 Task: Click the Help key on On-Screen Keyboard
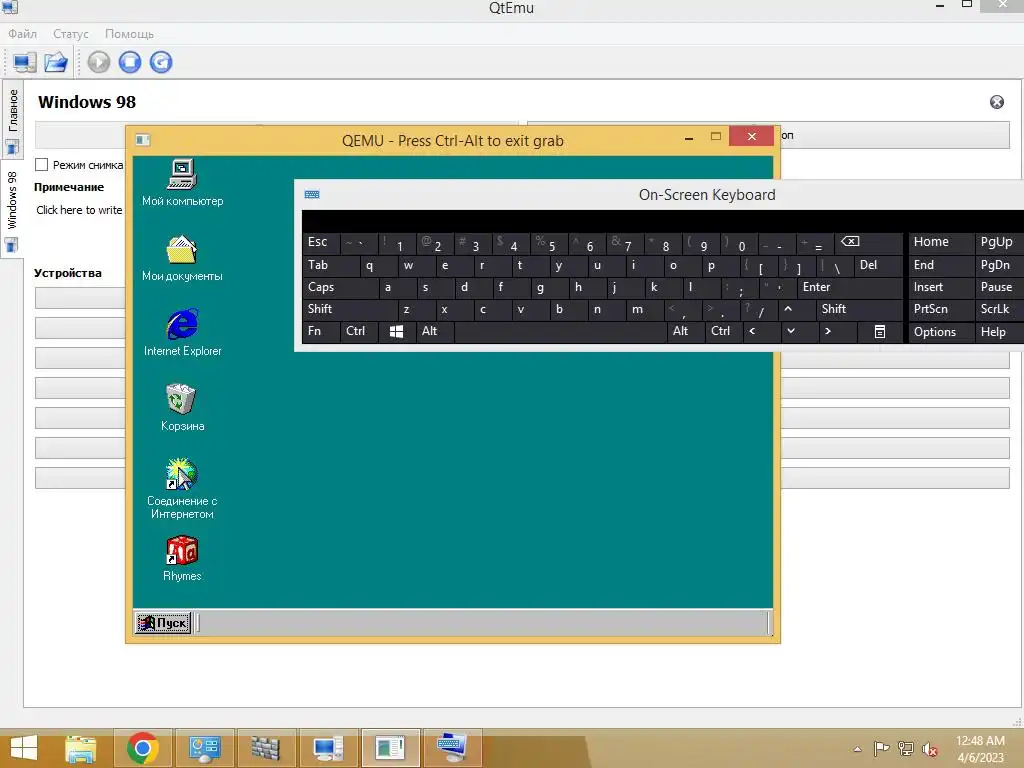click(x=1000, y=332)
